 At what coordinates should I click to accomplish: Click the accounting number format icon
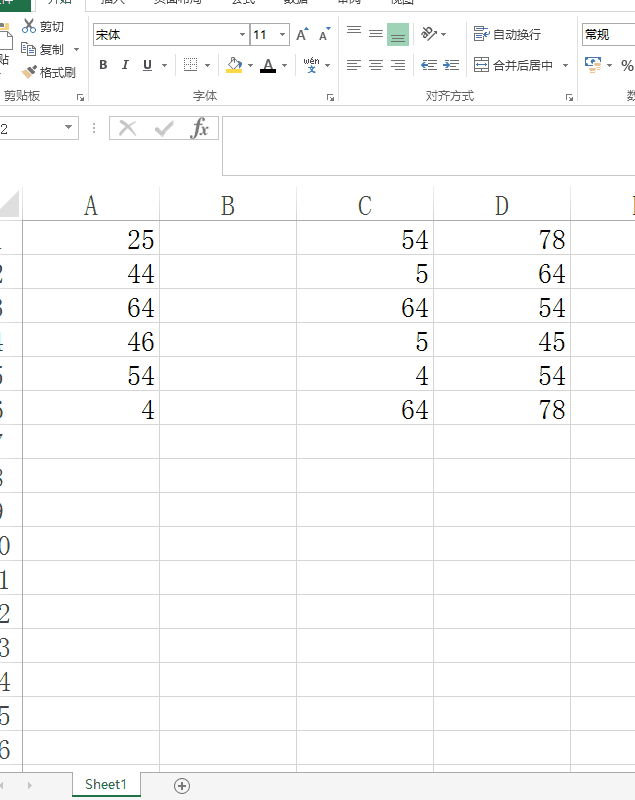593,65
